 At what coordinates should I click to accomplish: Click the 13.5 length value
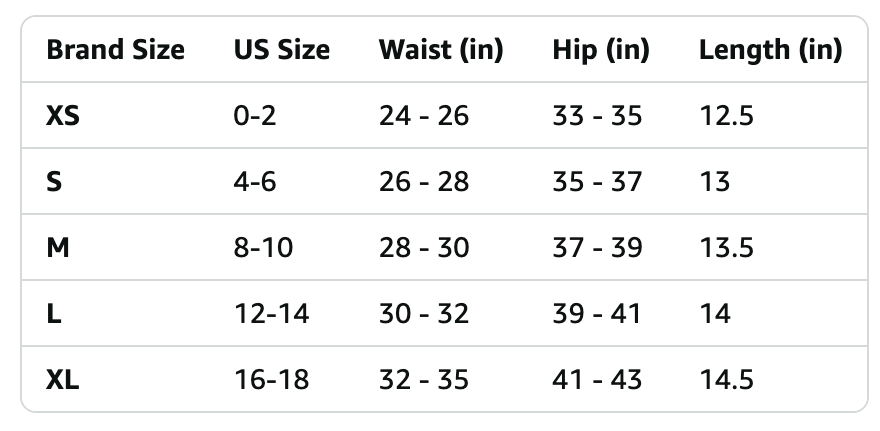click(x=726, y=247)
